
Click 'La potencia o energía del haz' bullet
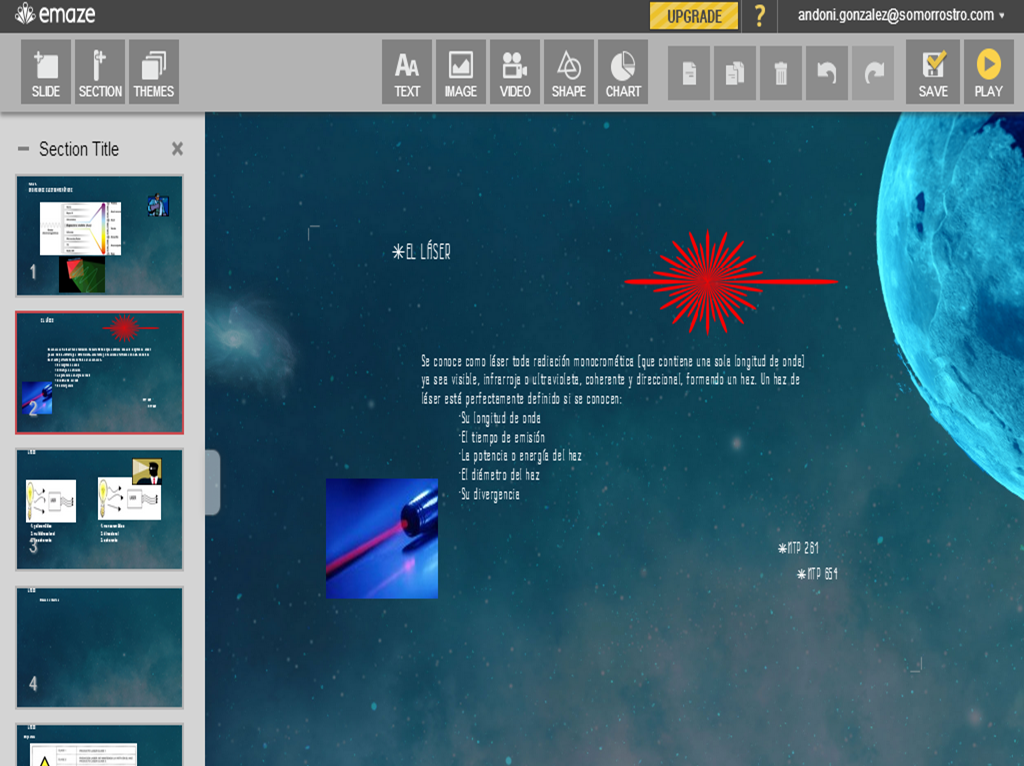[x=520, y=456]
